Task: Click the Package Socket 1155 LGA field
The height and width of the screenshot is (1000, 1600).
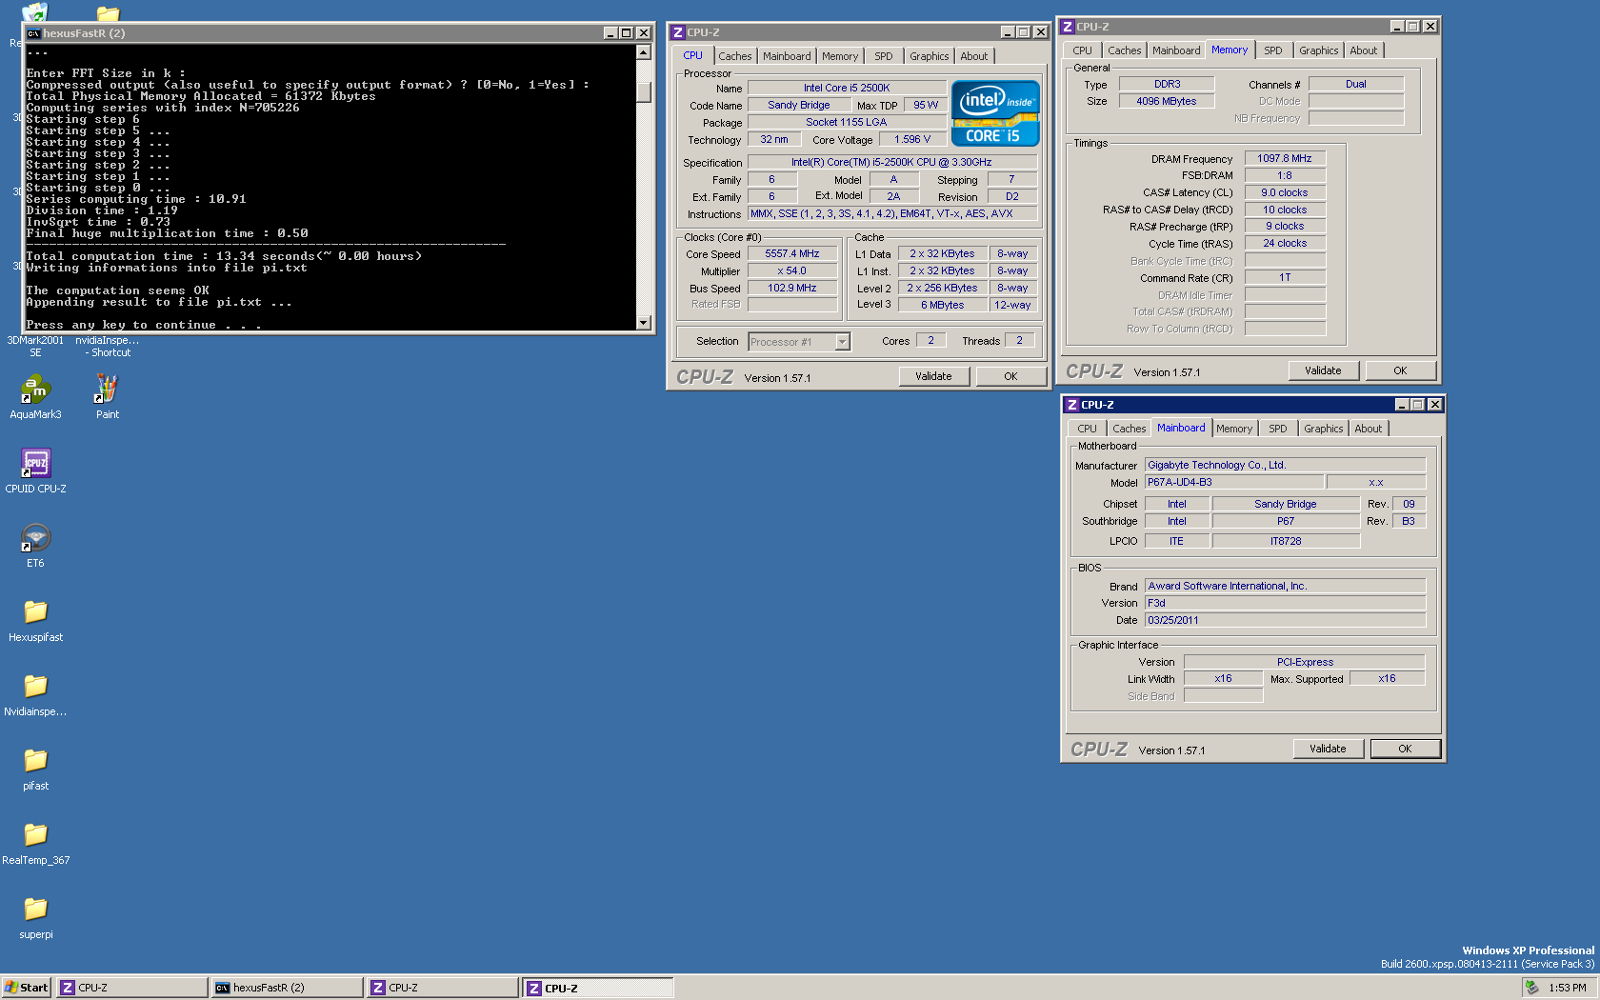Action: (x=847, y=122)
